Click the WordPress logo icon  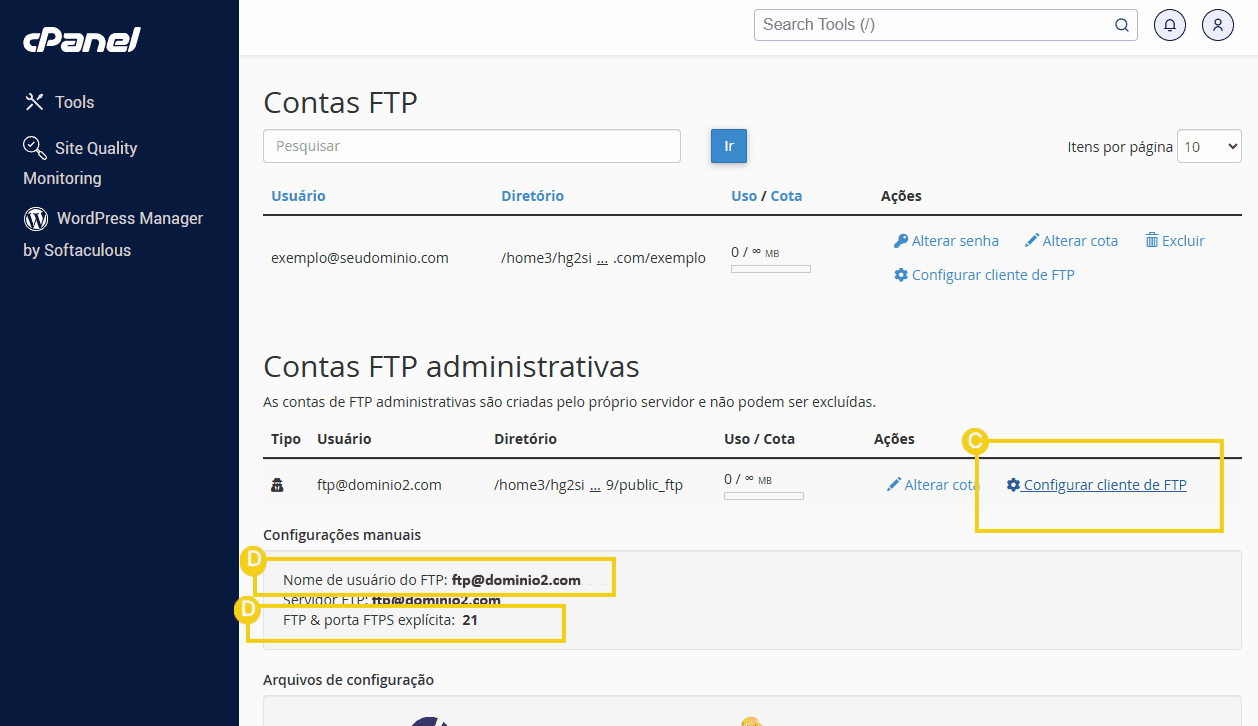(x=36, y=218)
